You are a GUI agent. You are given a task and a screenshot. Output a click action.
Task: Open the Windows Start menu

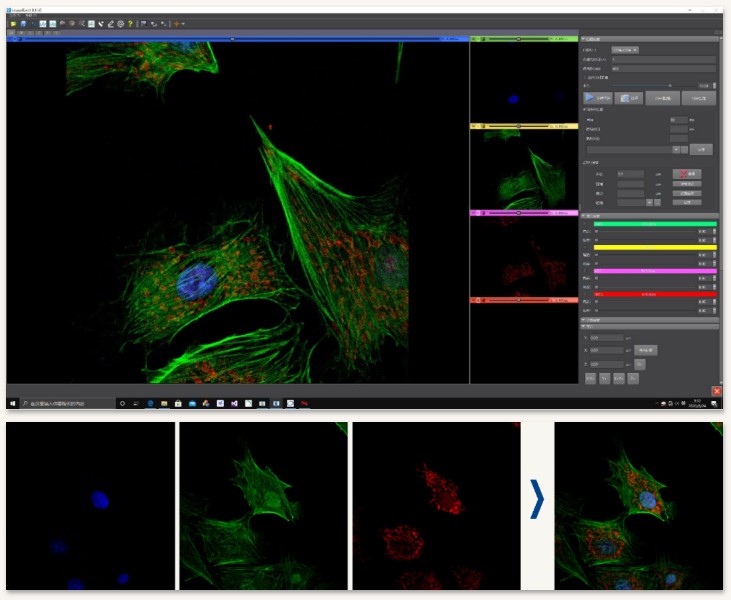(x=13, y=403)
